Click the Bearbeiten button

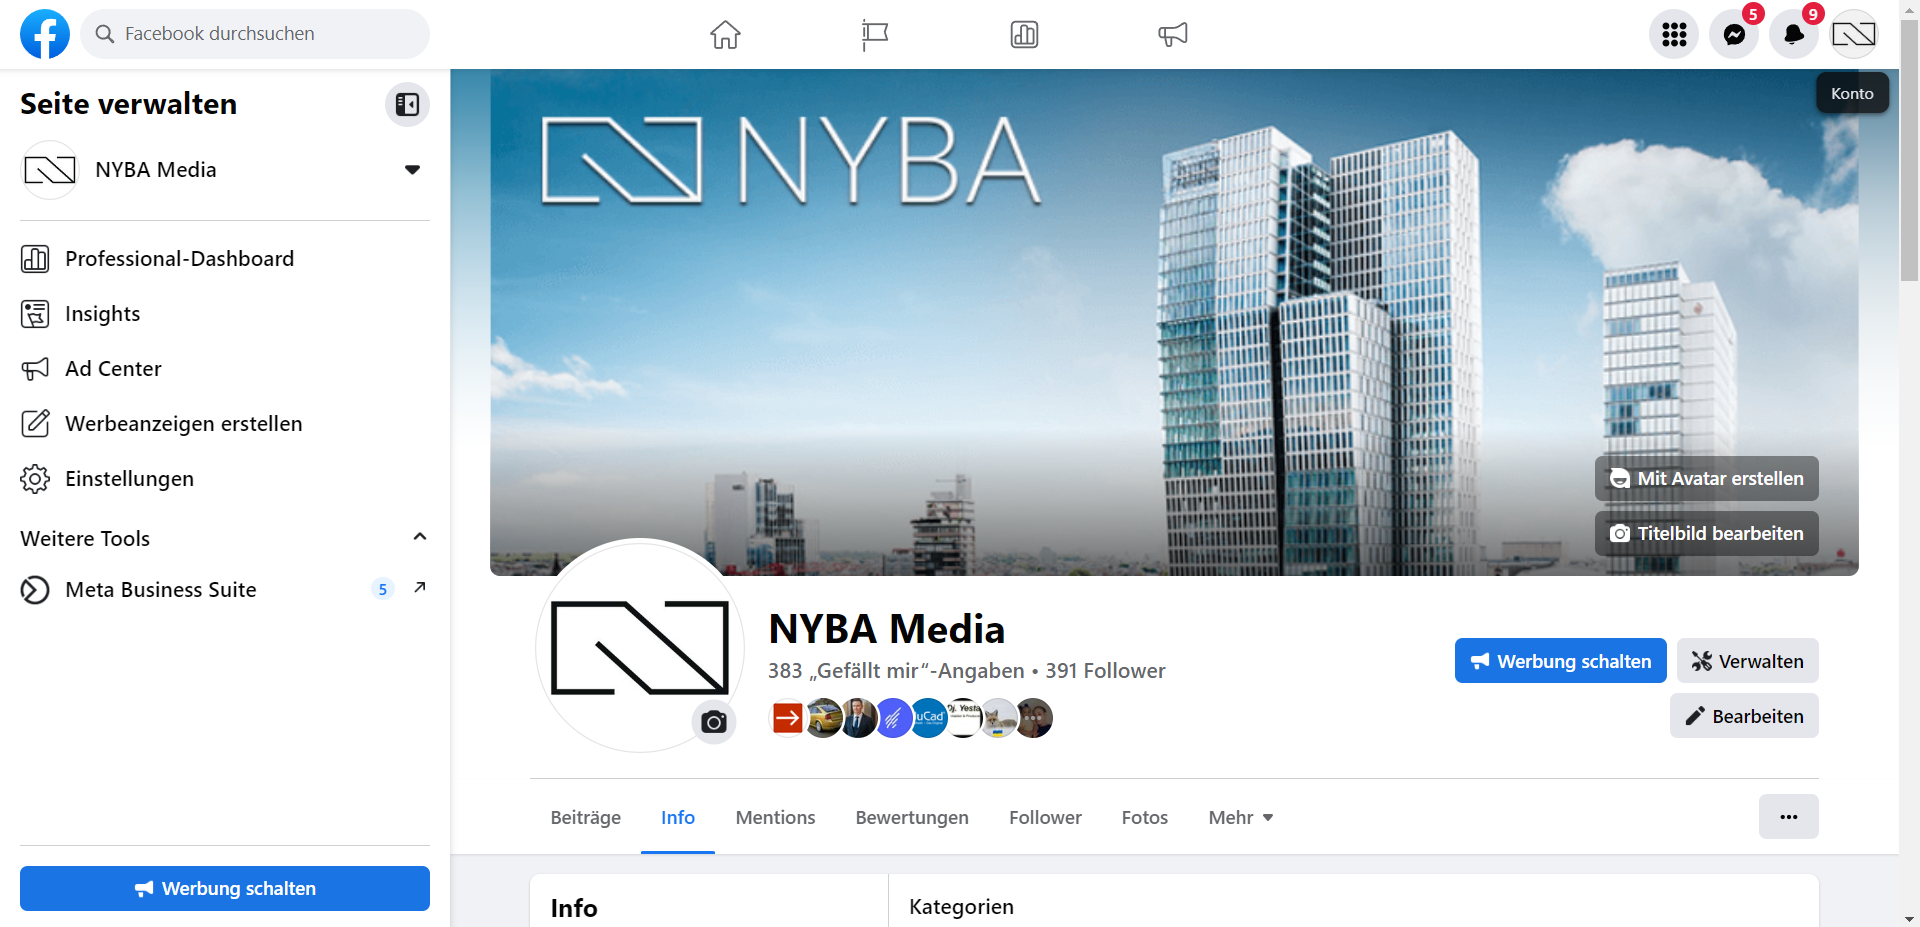1744,716
